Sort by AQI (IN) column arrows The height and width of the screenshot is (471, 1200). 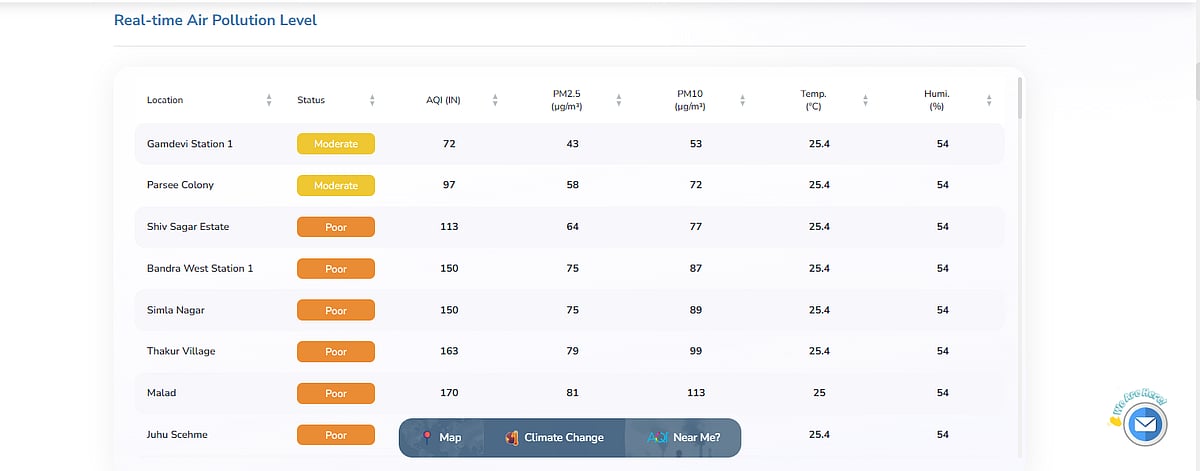[x=495, y=100]
